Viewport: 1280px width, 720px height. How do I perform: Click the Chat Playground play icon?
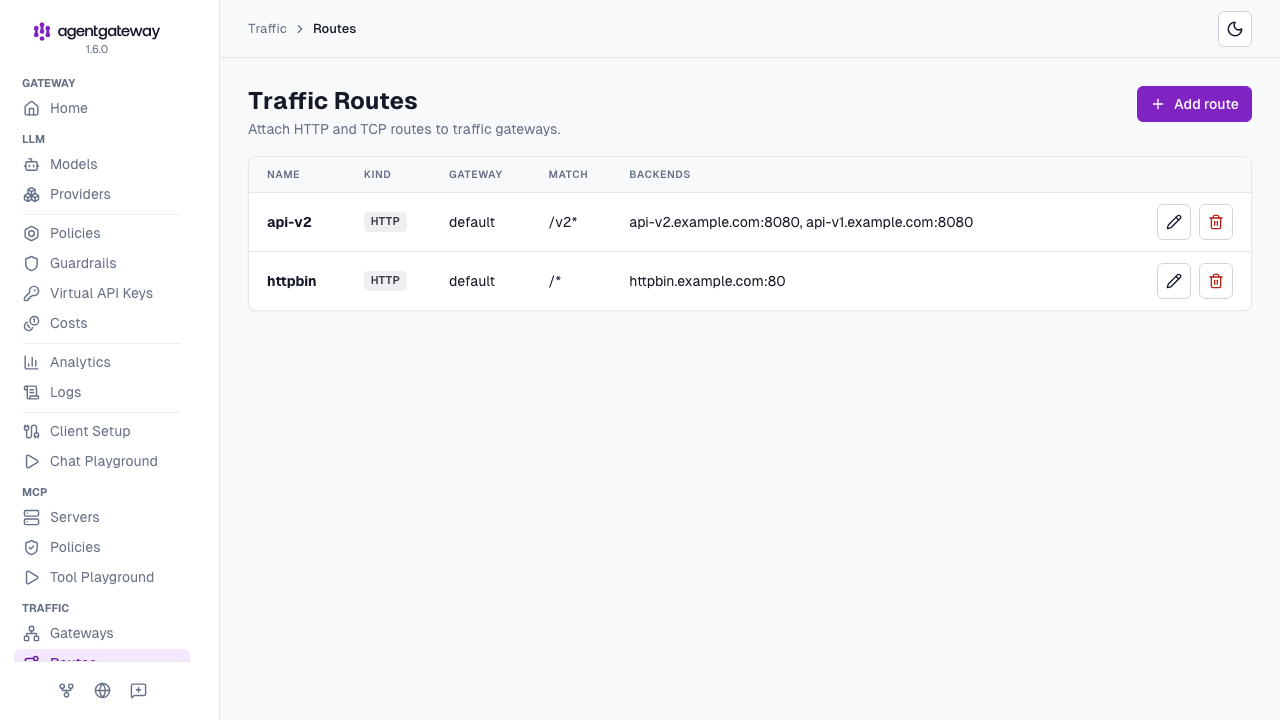click(32, 461)
